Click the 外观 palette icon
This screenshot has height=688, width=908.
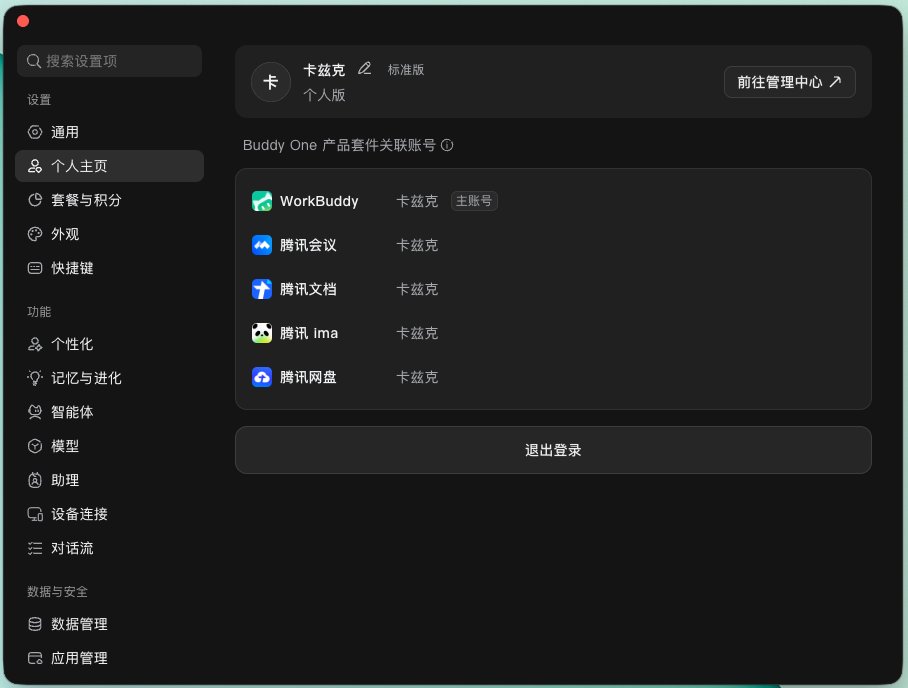click(35, 234)
